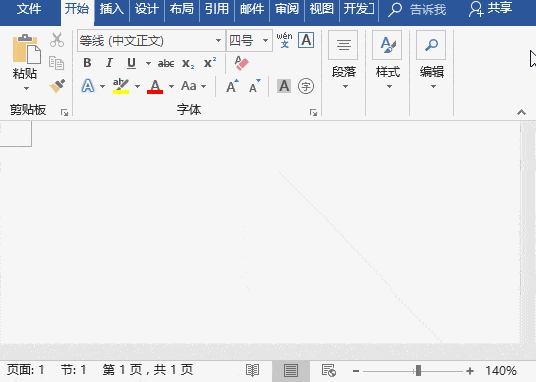Click the 第 1 页, 共 1 页 indicator
536x382 pixels.
click(x=148, y=370)
